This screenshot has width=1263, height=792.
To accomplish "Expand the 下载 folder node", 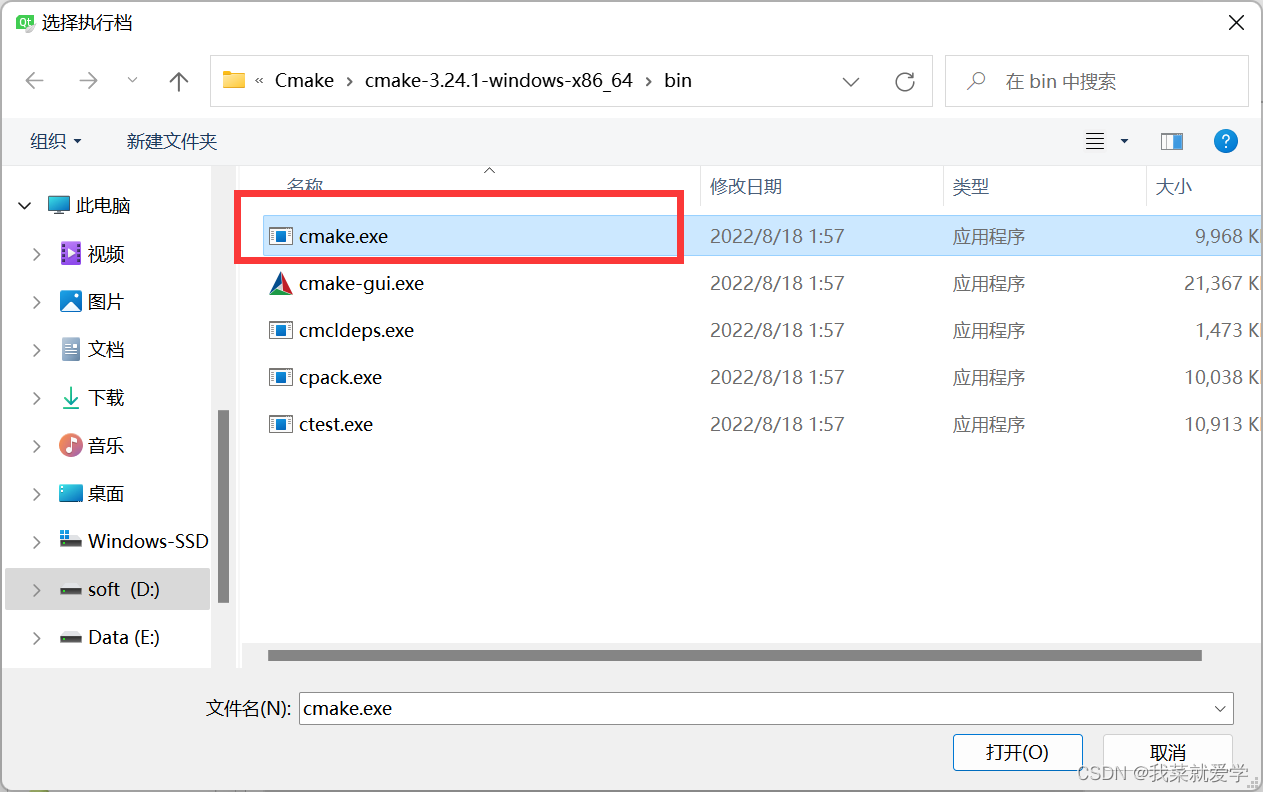I will [37, 398].
